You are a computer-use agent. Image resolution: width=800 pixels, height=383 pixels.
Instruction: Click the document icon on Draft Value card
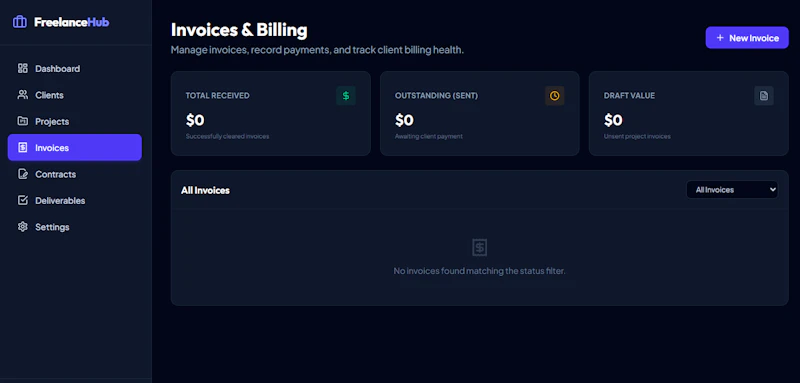coord(764,96)
